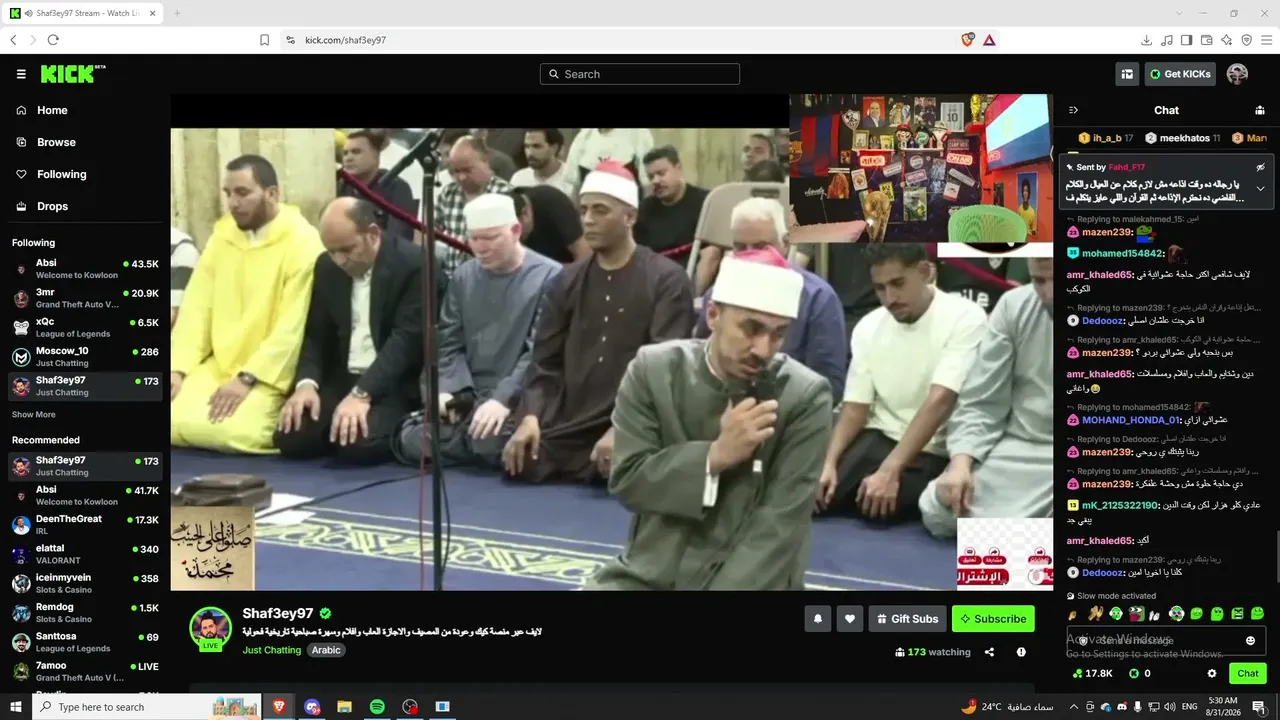
Task: Click the Get KICKs button
Action: (1180, 74)
